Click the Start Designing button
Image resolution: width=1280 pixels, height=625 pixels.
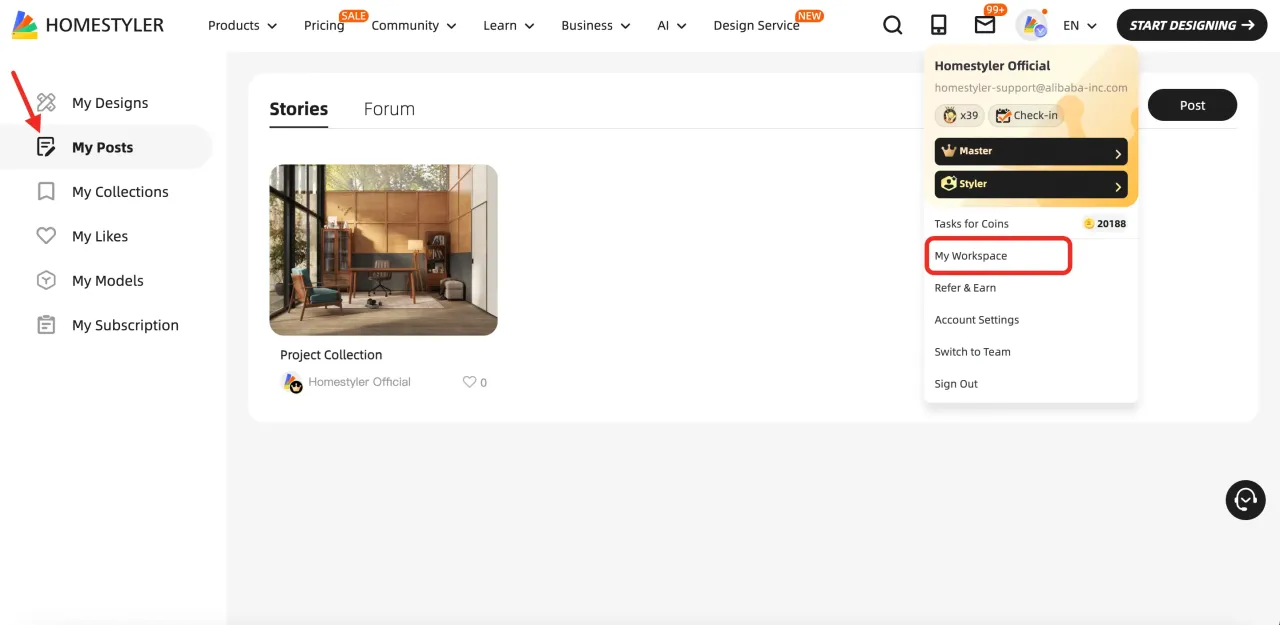coord(1191,25)
